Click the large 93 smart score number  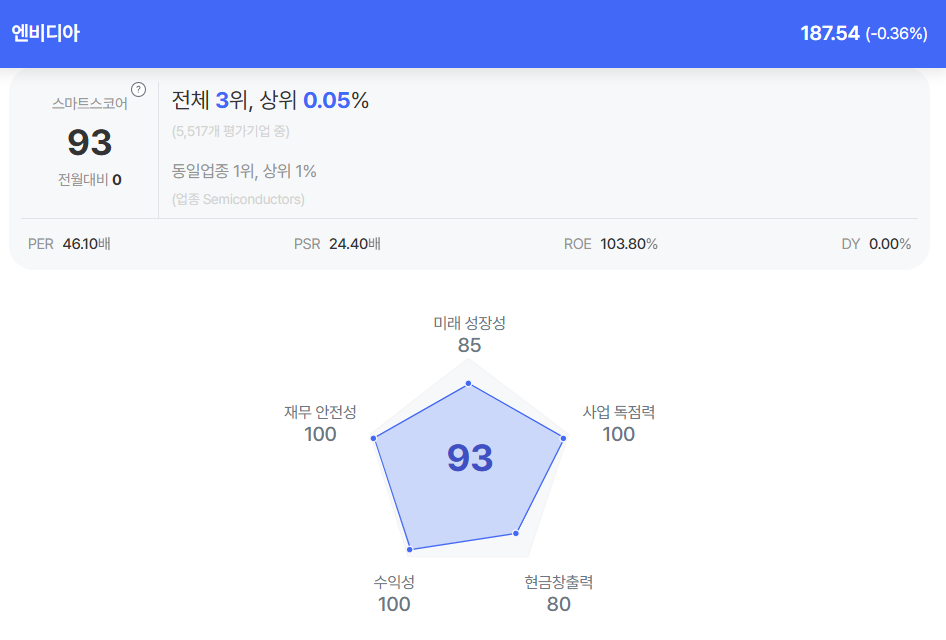point(90,143)
